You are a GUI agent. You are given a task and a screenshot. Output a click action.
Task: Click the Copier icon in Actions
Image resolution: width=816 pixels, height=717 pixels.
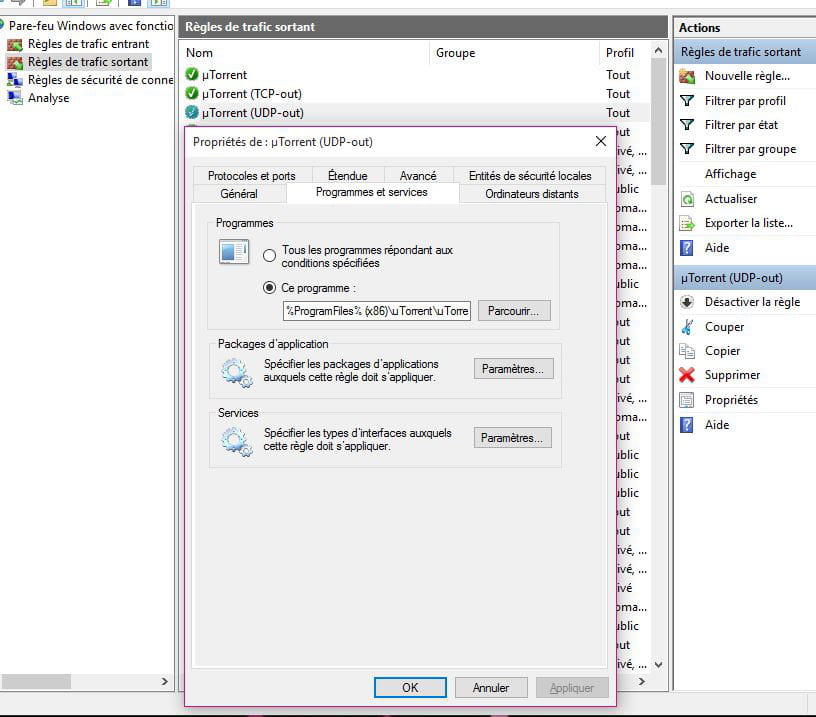coord(687,351)
